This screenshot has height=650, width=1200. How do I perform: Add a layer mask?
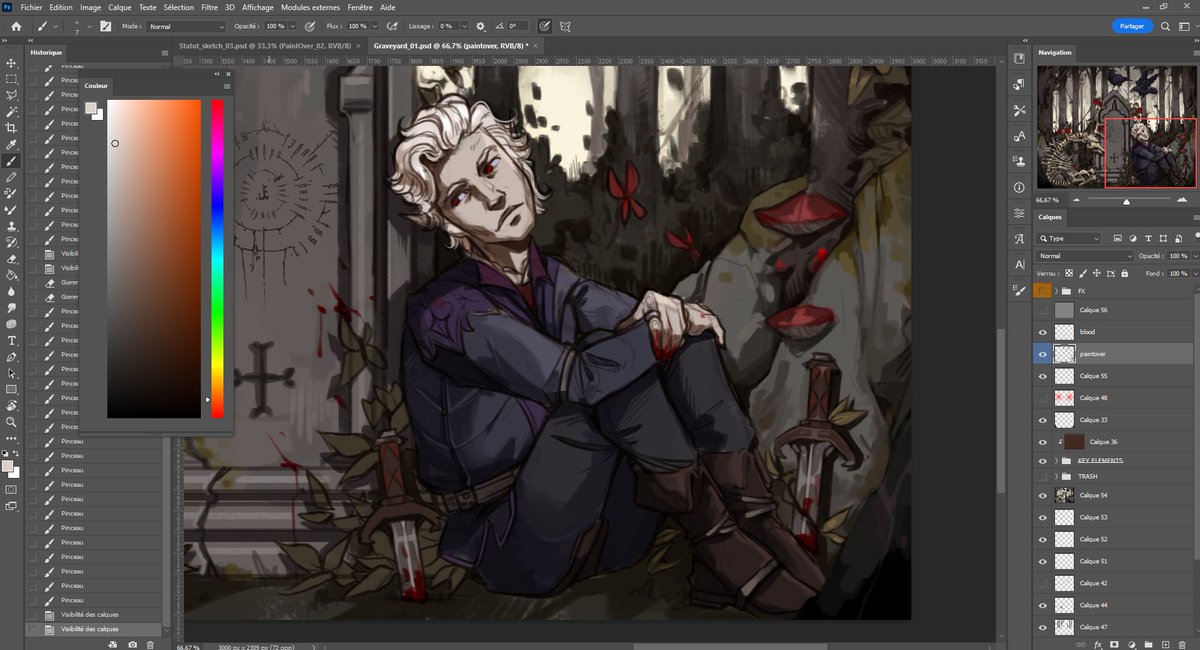[x=1114, y=644]
